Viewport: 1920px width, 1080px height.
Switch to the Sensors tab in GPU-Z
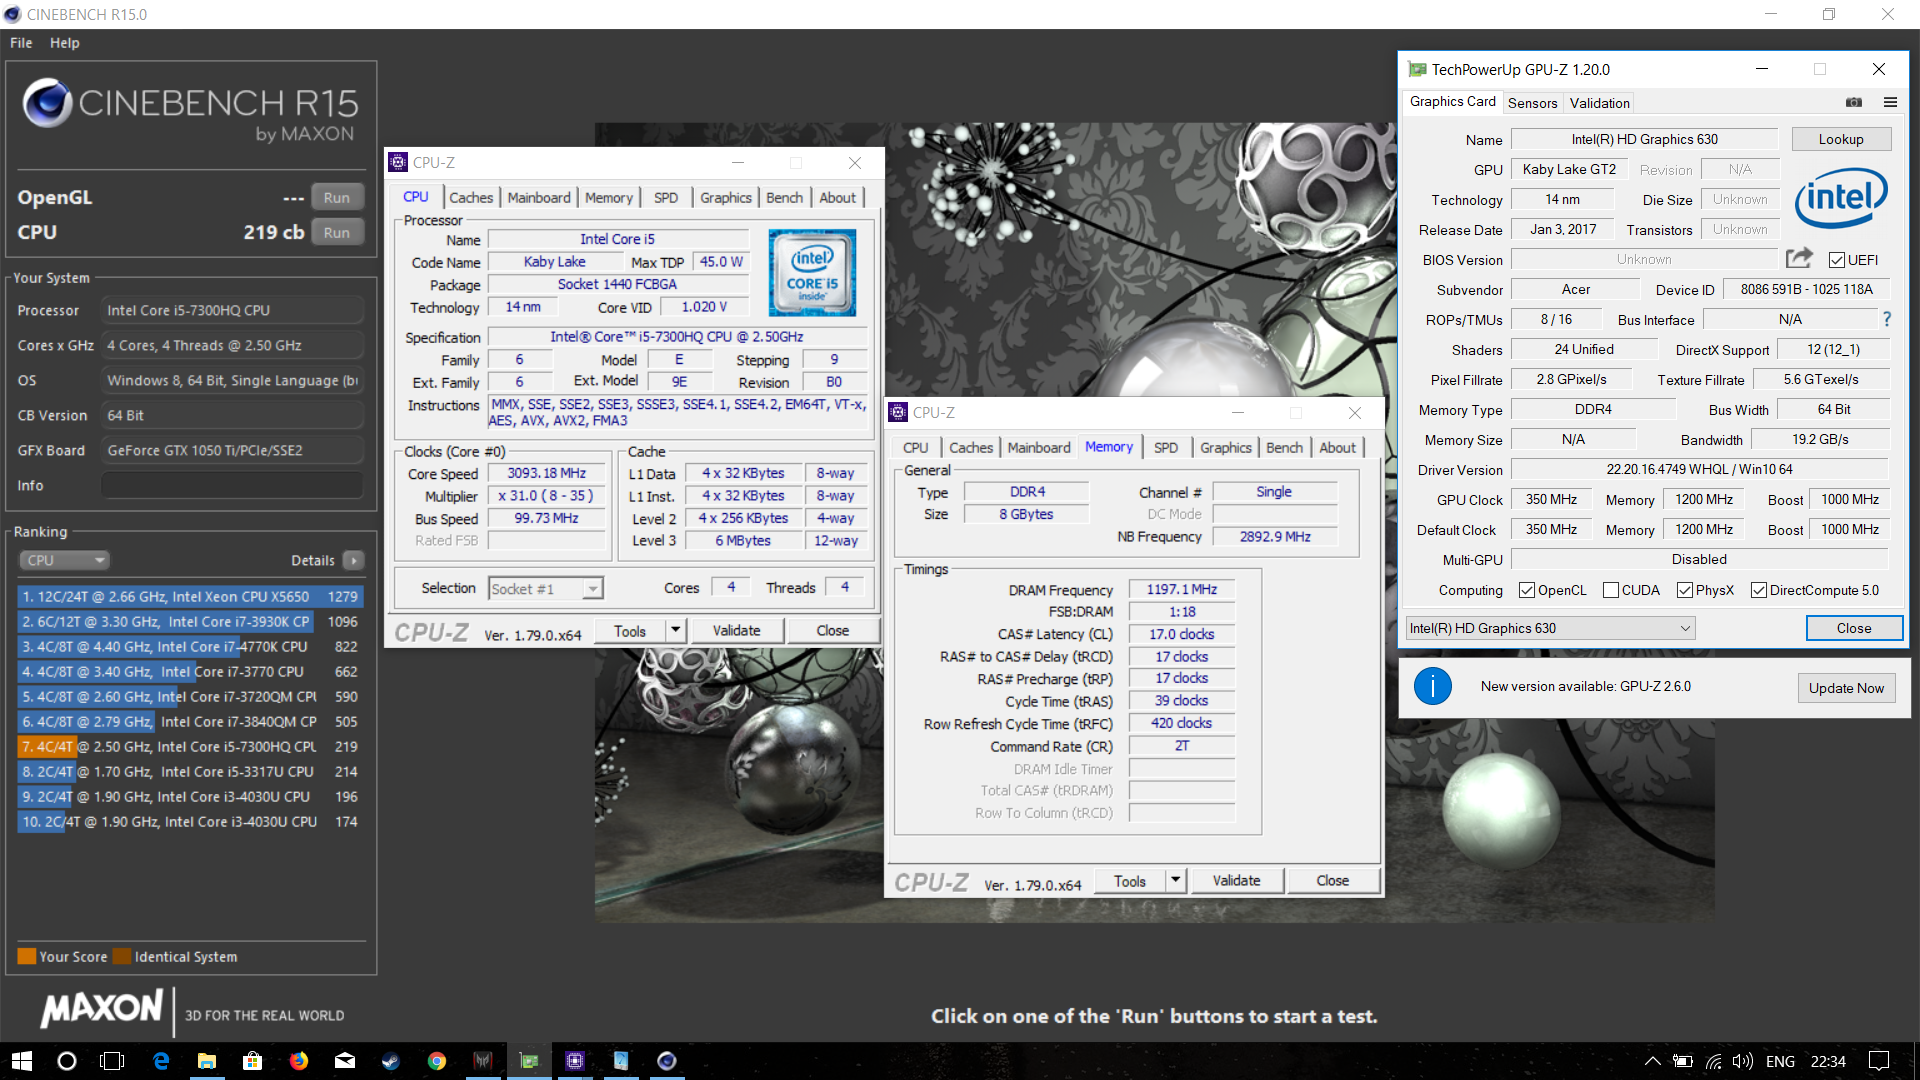click(1532, 103)
